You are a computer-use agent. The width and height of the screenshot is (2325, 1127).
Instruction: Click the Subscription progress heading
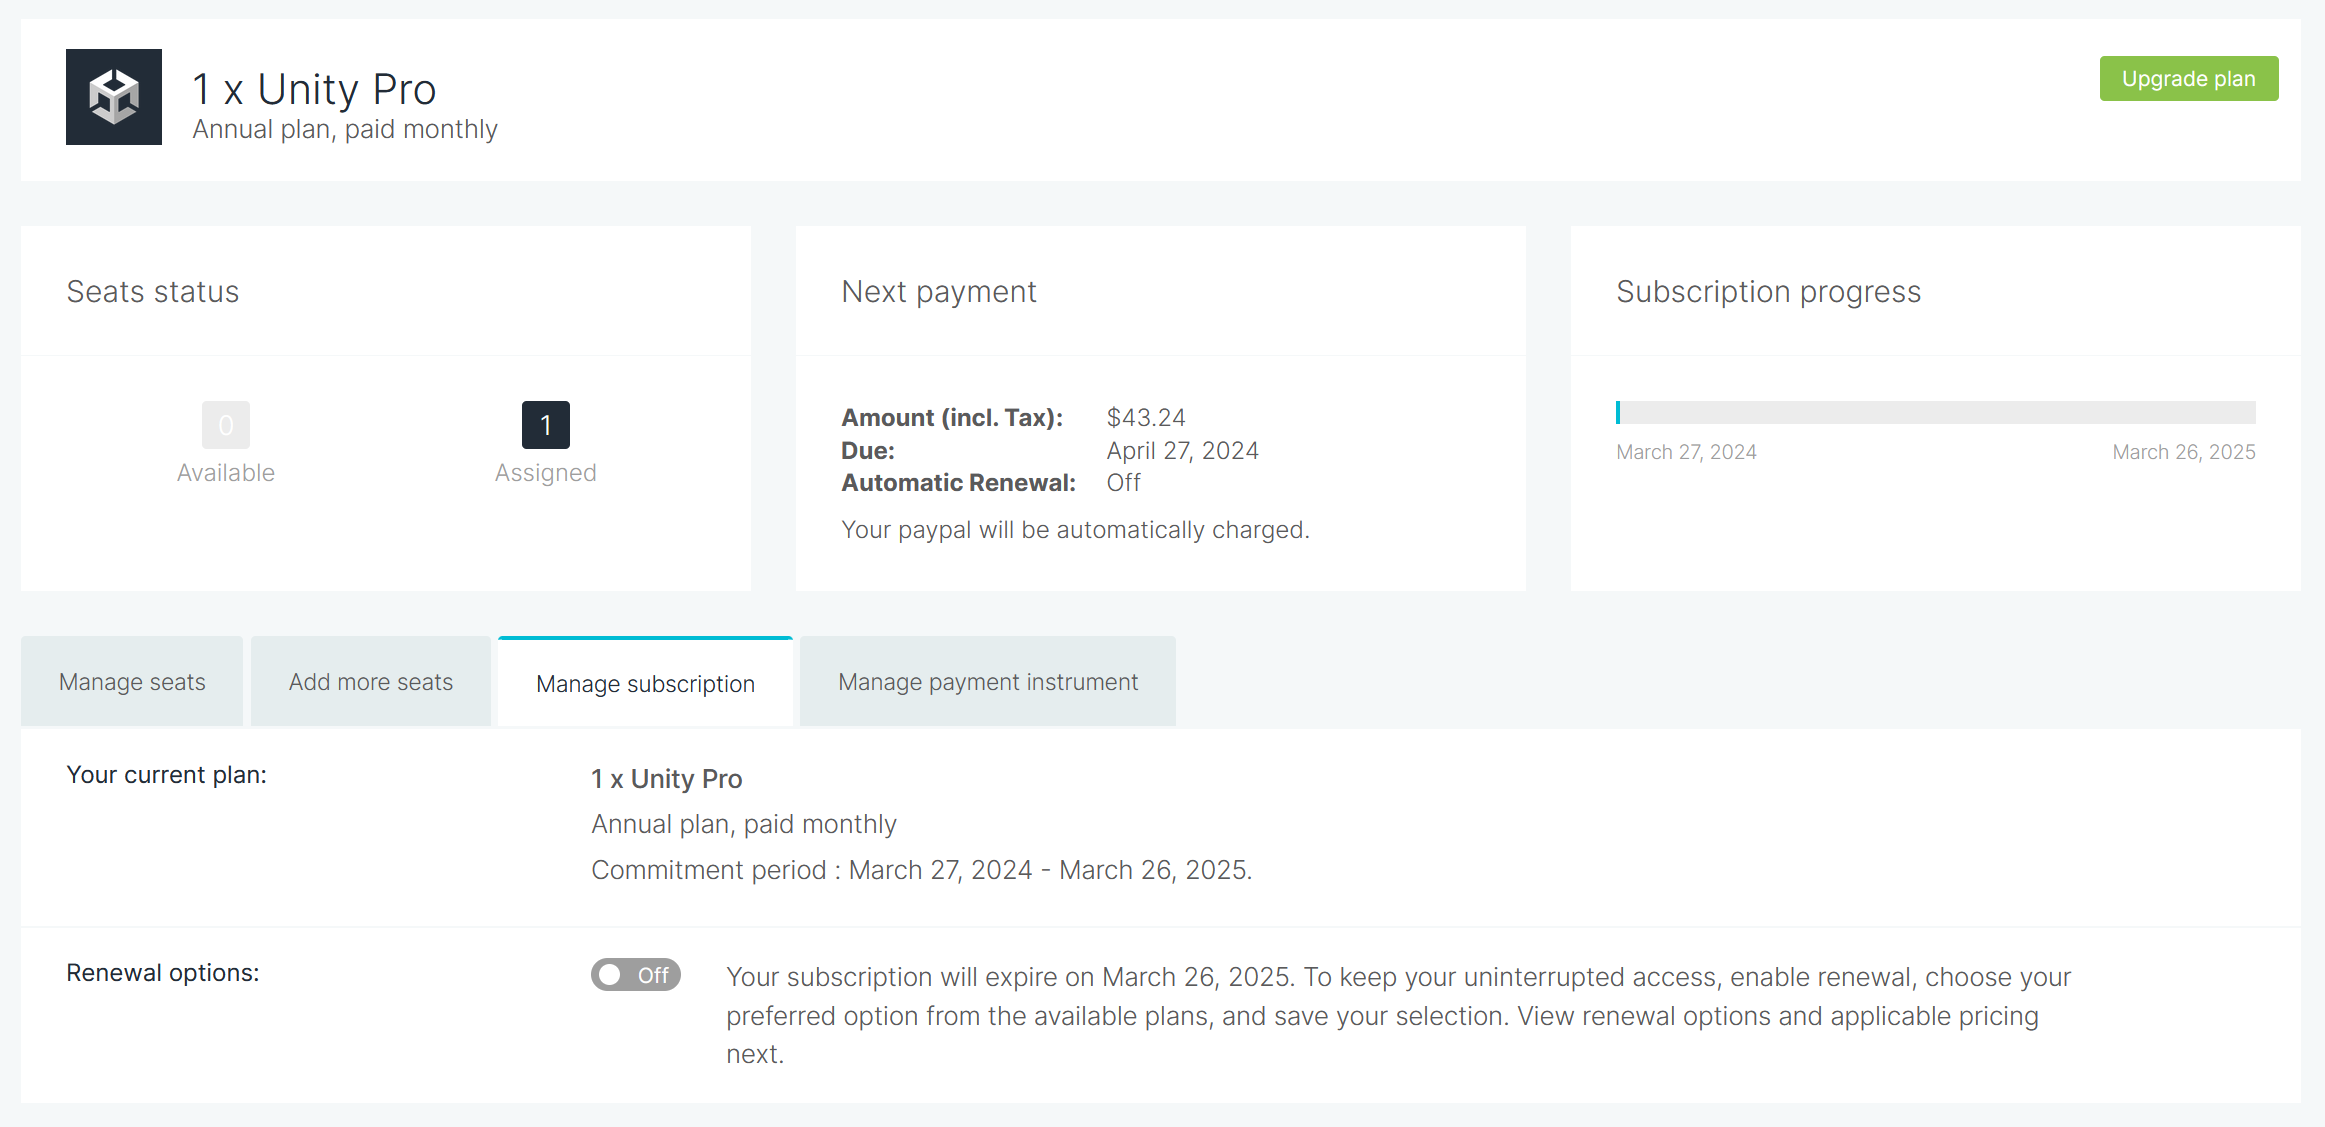tap(1768, 292)
